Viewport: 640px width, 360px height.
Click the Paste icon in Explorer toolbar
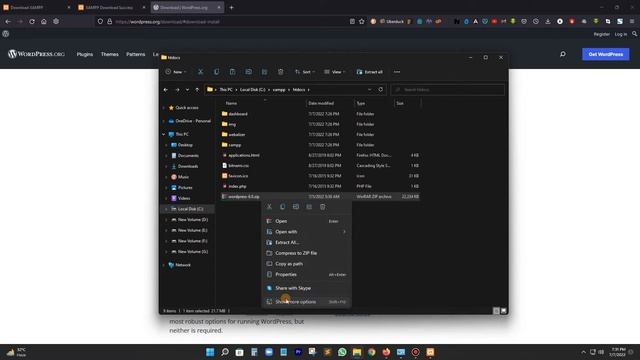(232, 72)
